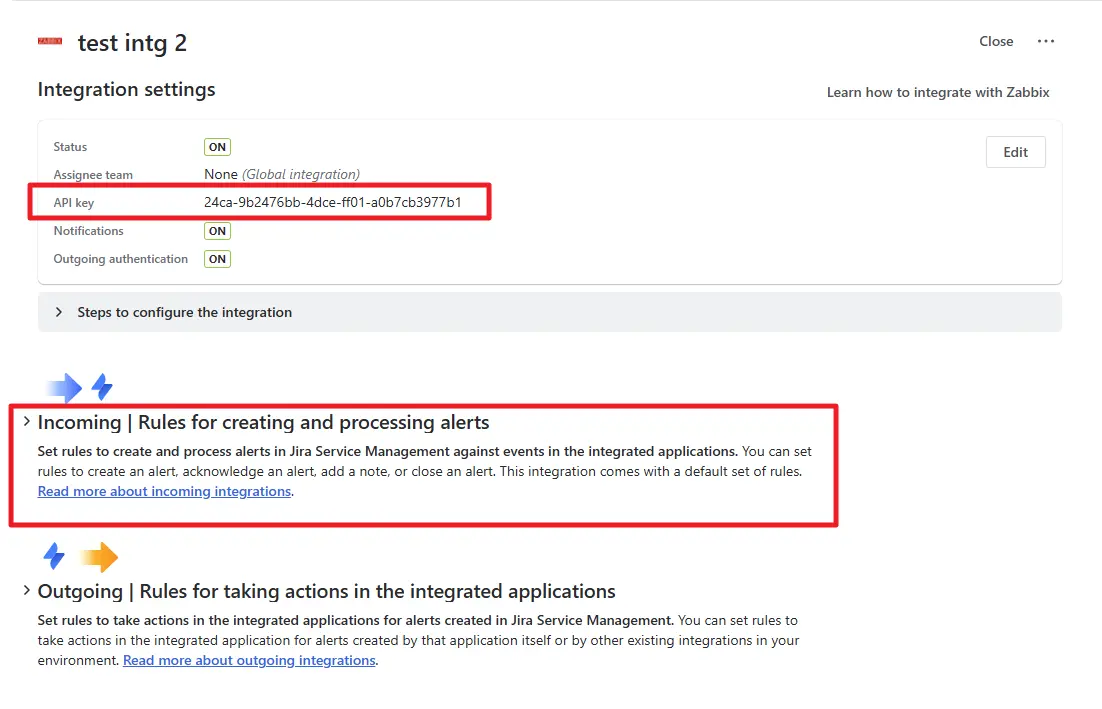Click the Close button
This screenshot has width=1102, height=709.
pyautogui.click(x=996, y=41)
